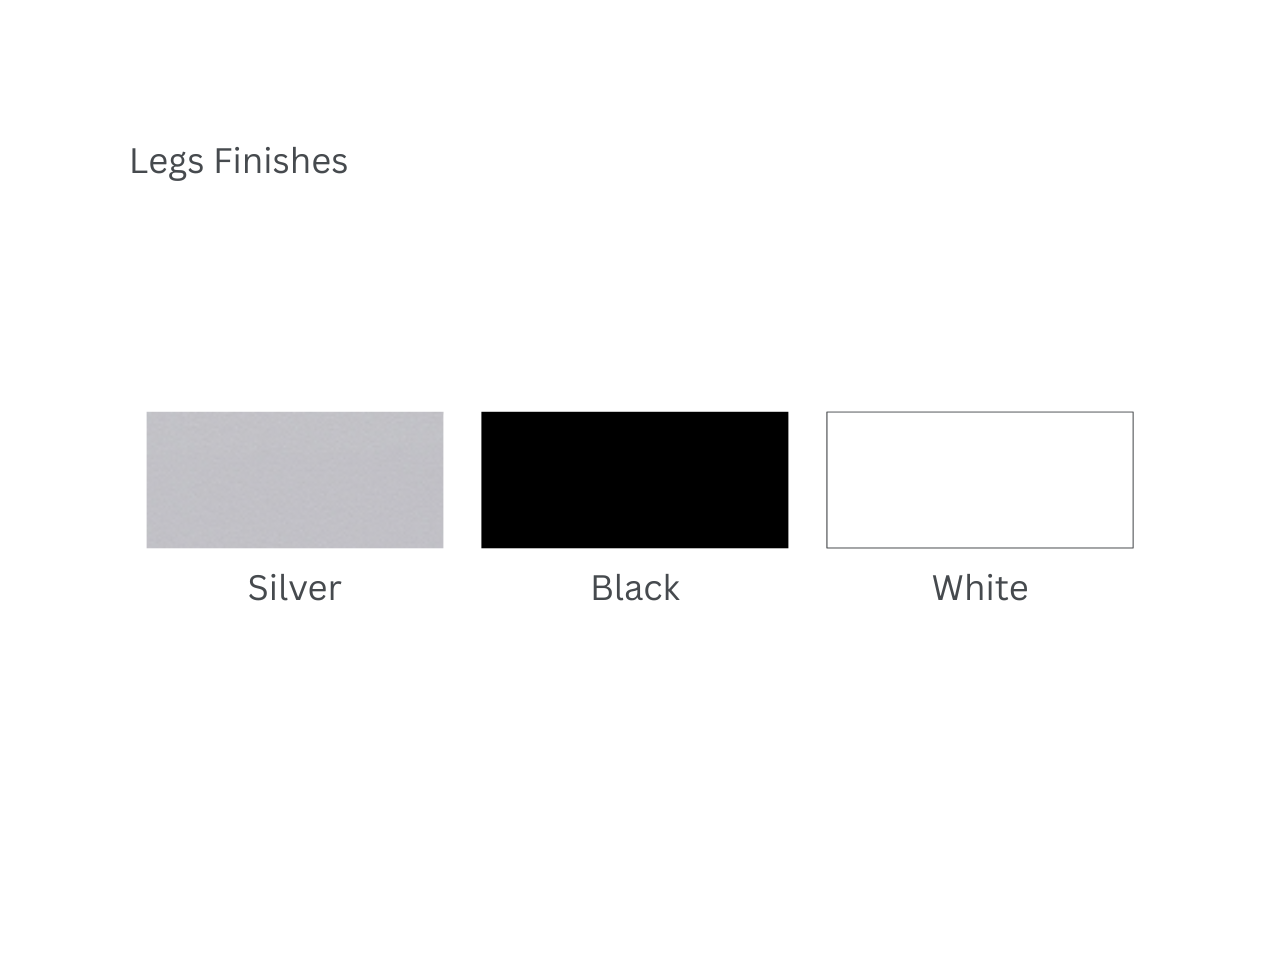The image size is (1280, 960).
Task: Click the Silver text label
Action: (294, 588)
